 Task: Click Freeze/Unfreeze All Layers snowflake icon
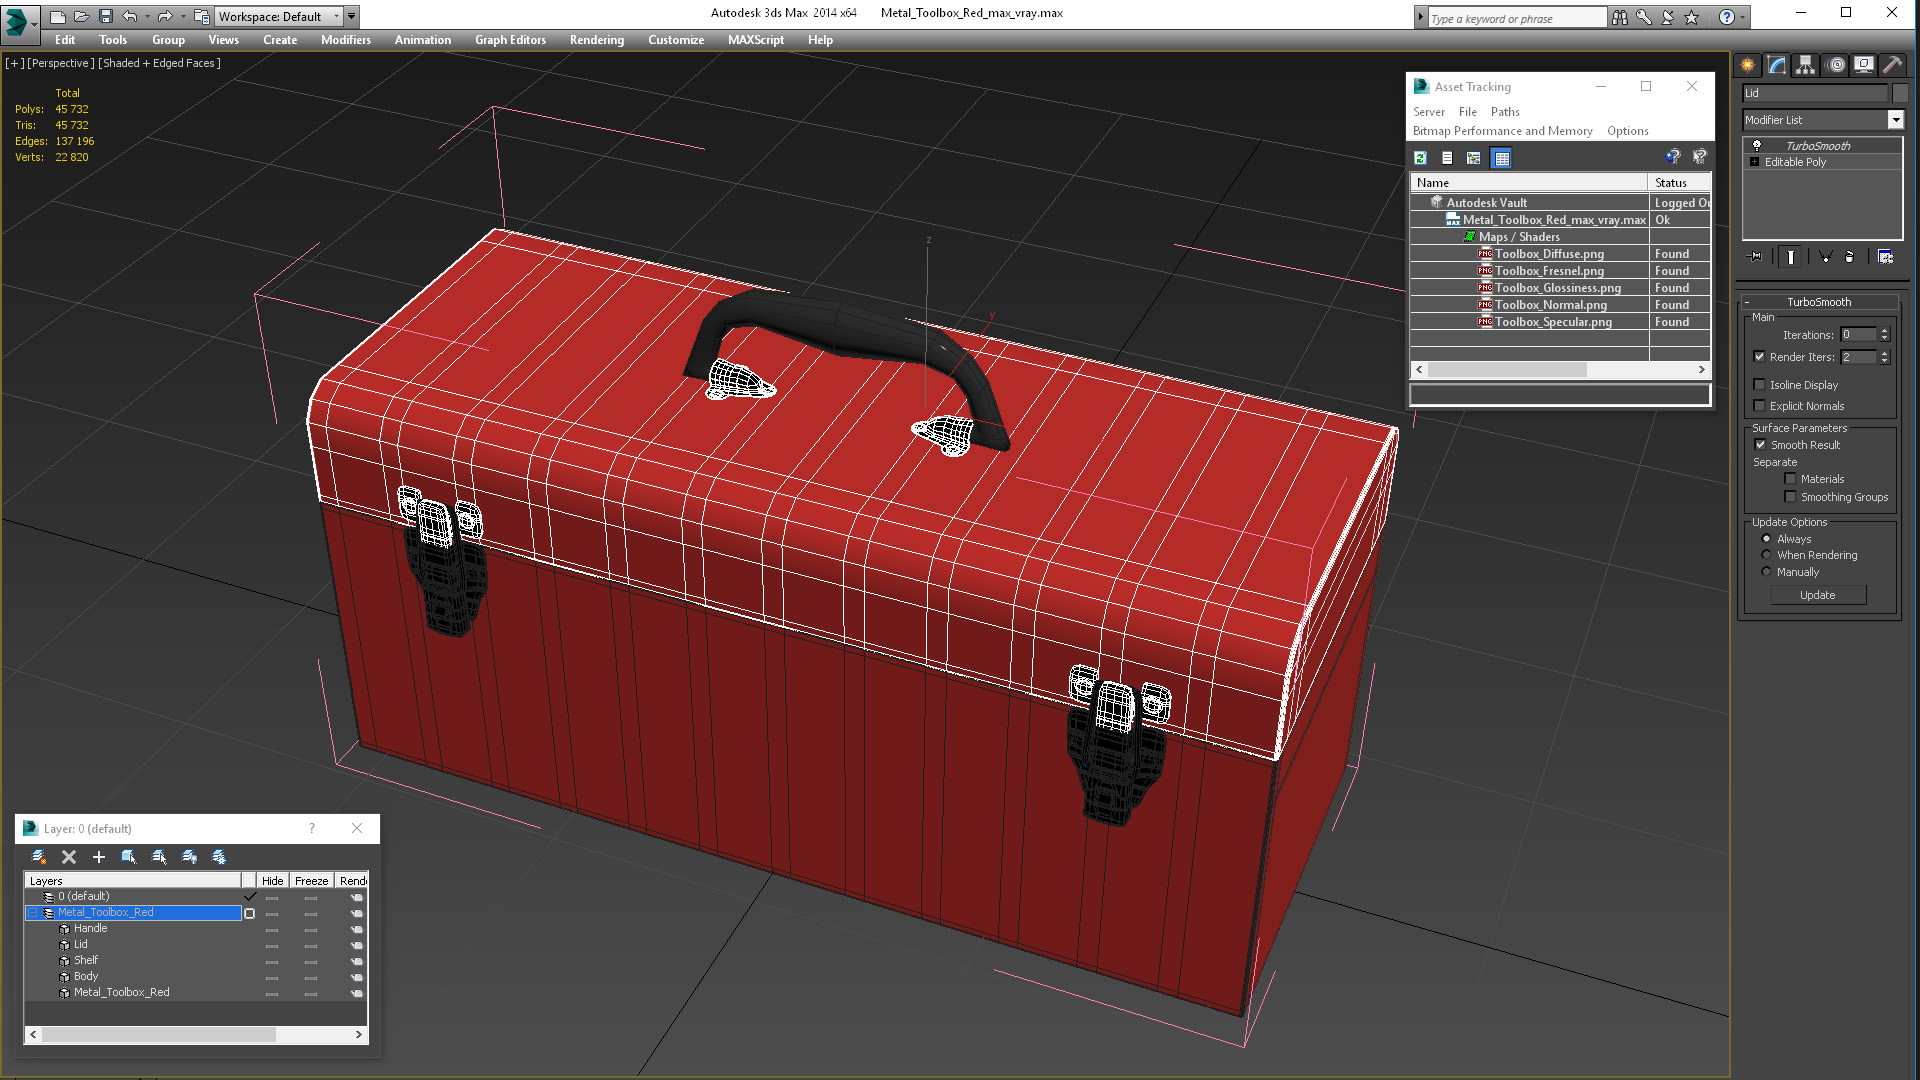[219, 857]
